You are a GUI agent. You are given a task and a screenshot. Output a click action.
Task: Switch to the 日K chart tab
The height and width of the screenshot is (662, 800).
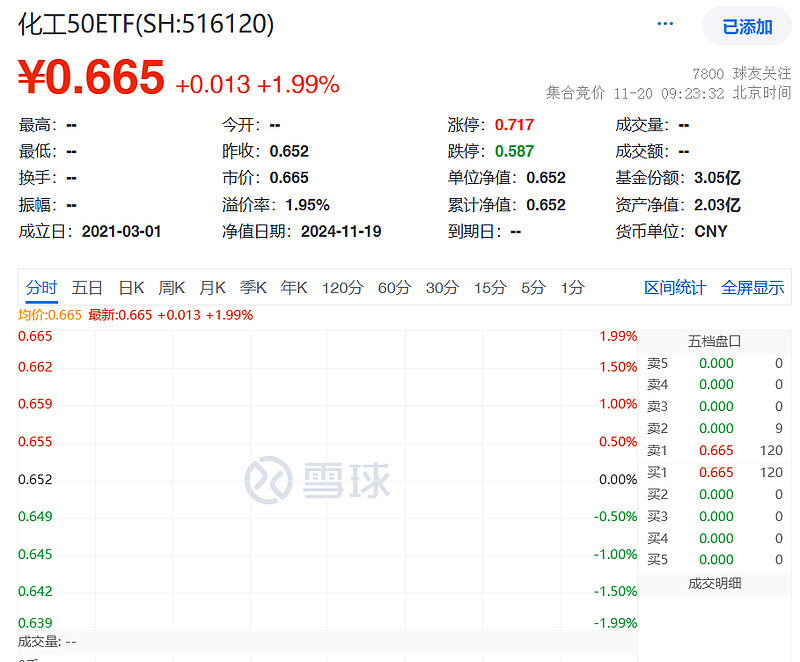click(131, 288)
